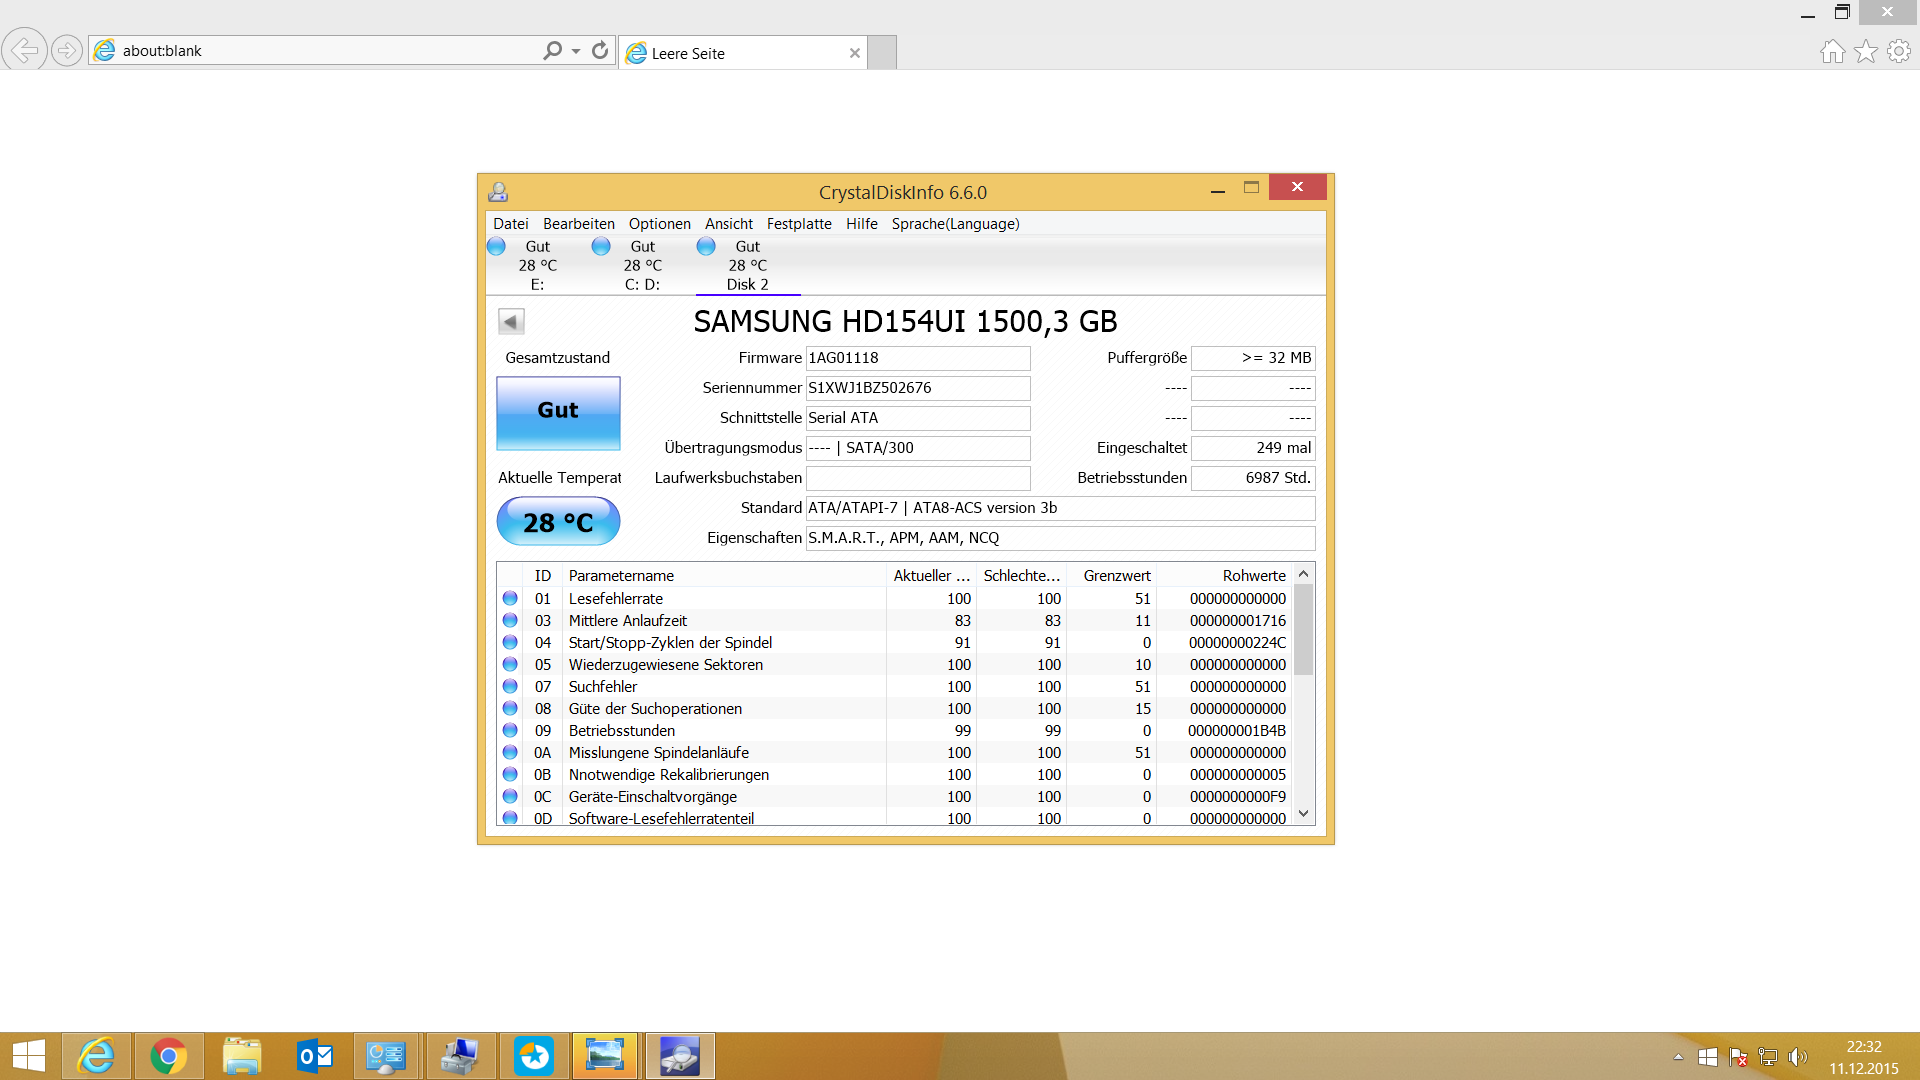This screenshot has width=1920, height=1080.
Task: Open the Sprache(Language) menu
Action: pos(955,224)
